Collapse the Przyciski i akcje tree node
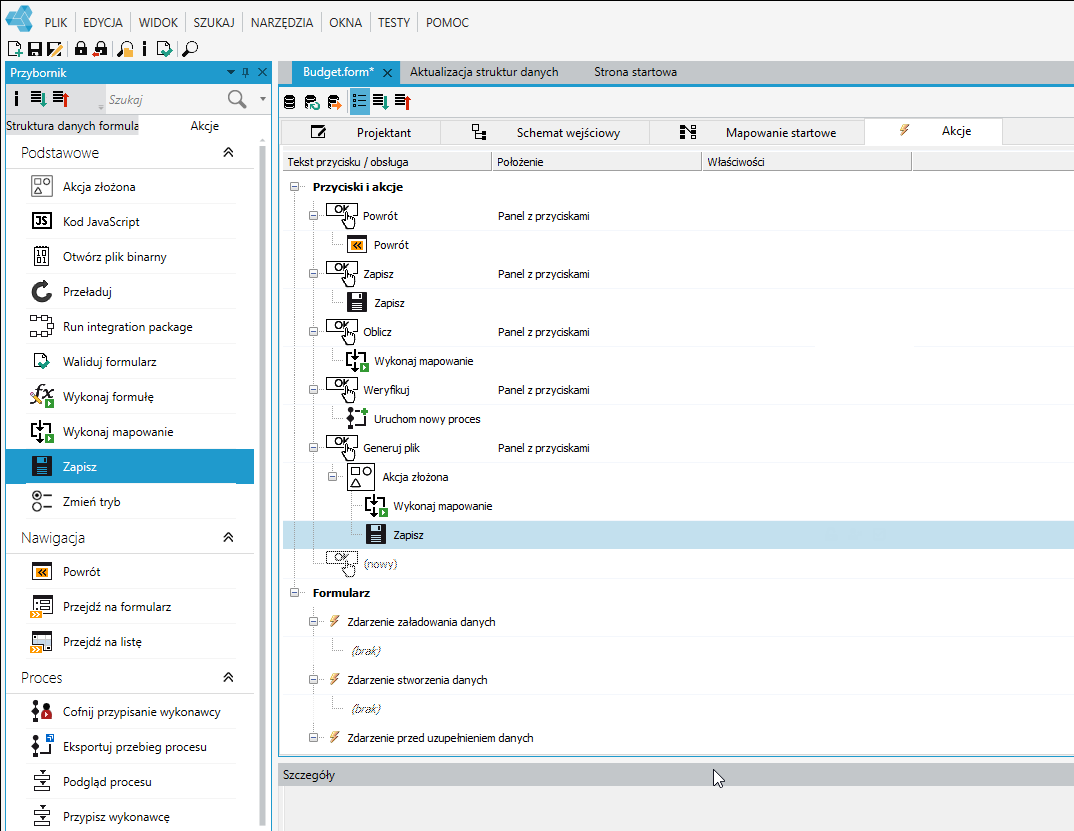The image size is (1074, 831). [295, 186]
